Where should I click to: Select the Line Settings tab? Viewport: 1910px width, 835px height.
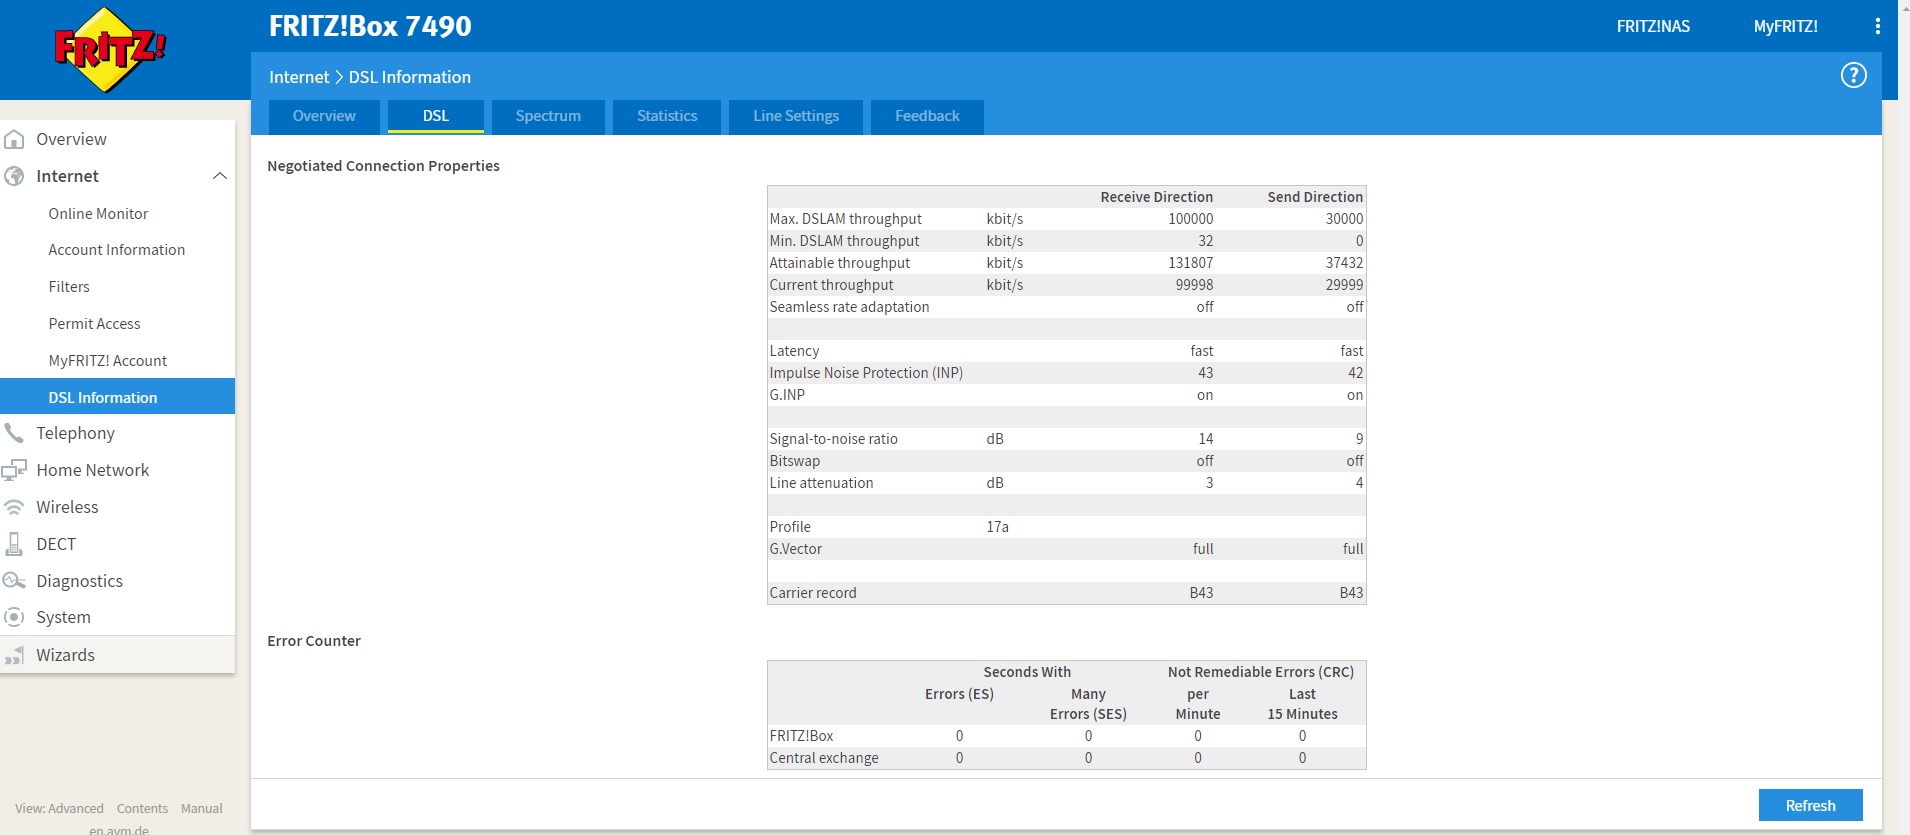tap(796, 116)
